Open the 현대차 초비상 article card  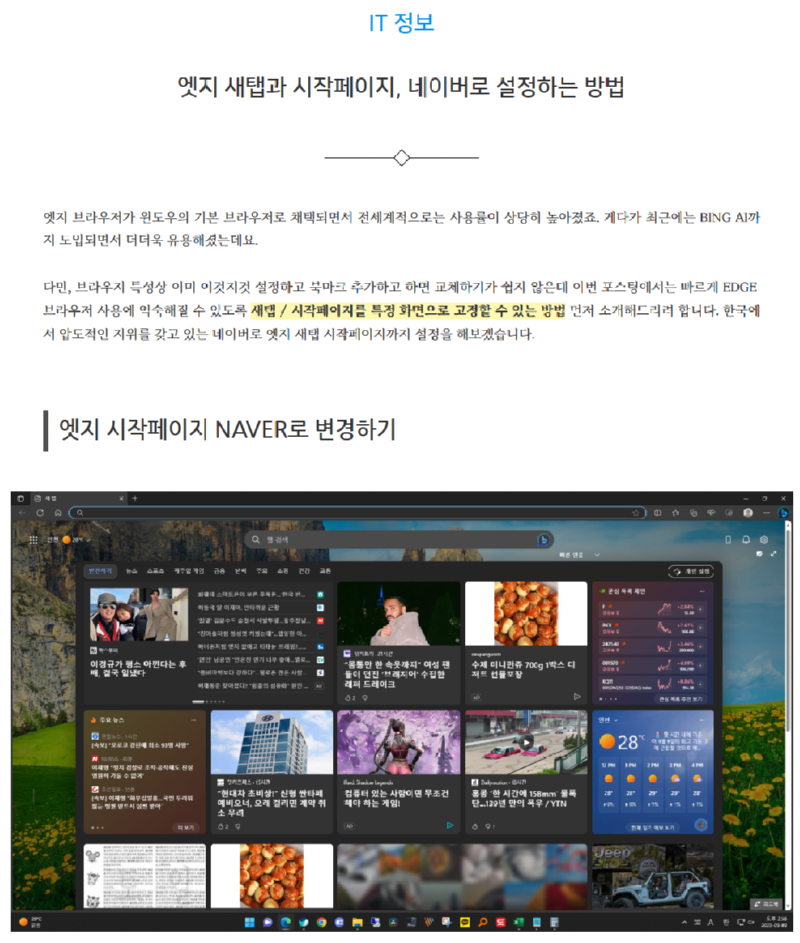[x=271, y=772]
